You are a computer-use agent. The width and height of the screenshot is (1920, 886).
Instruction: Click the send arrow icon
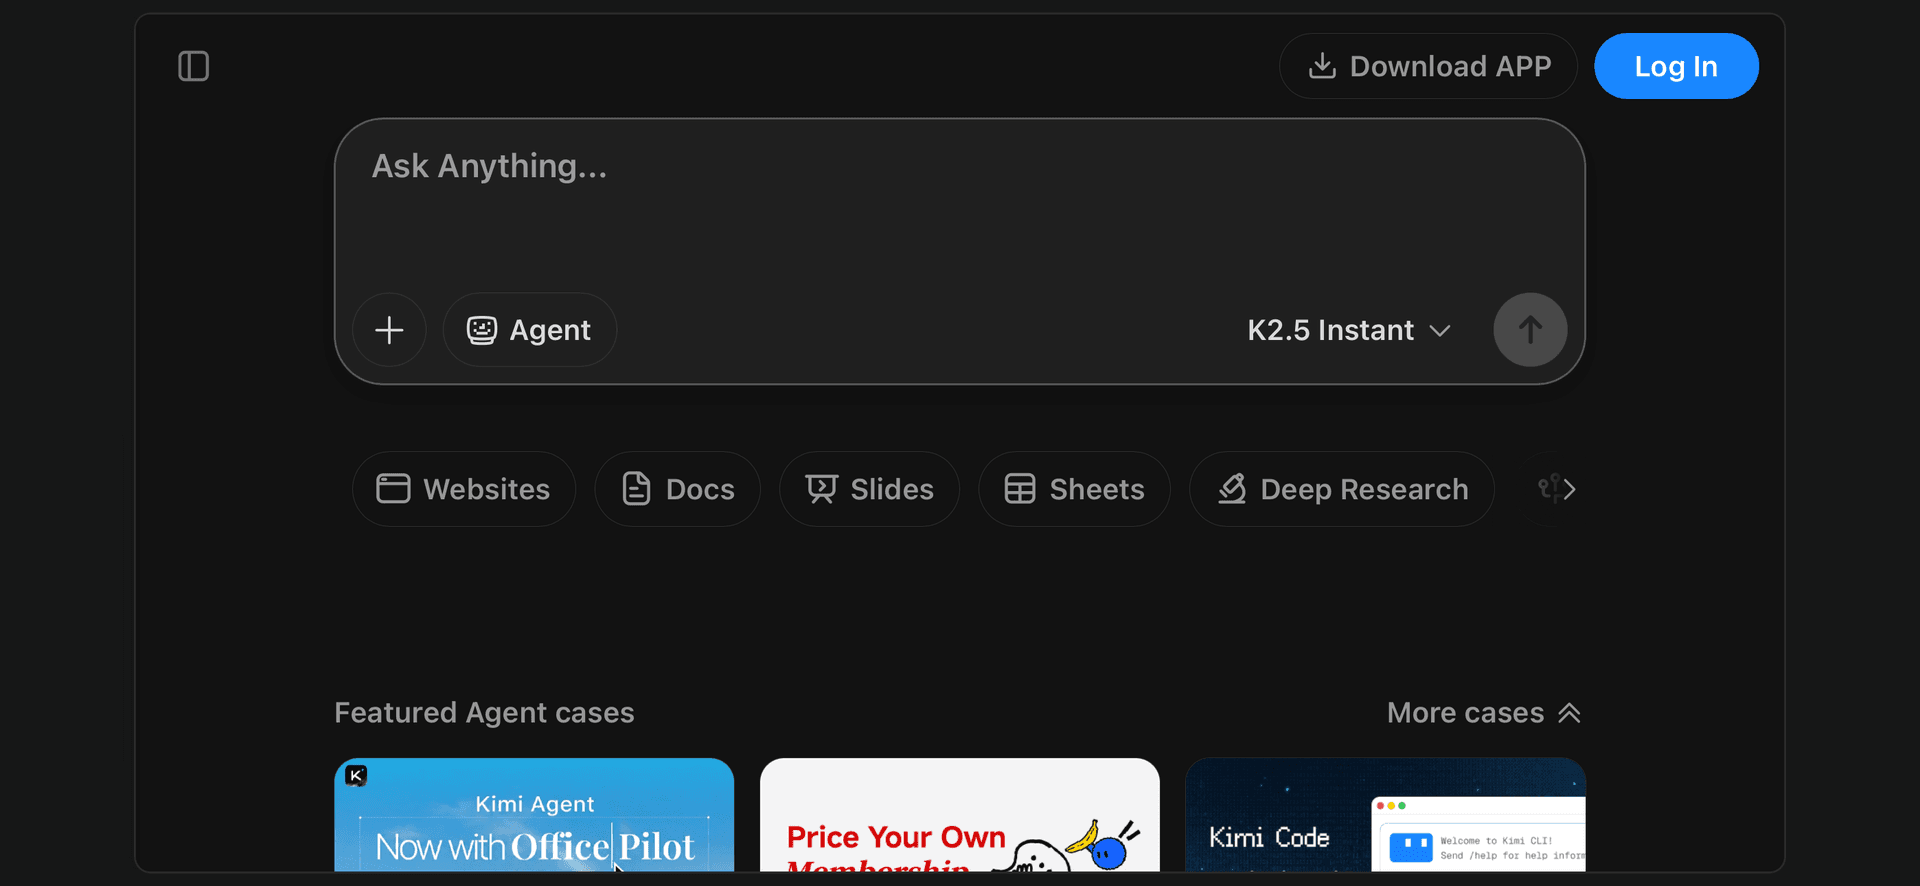coord(1529,330)
